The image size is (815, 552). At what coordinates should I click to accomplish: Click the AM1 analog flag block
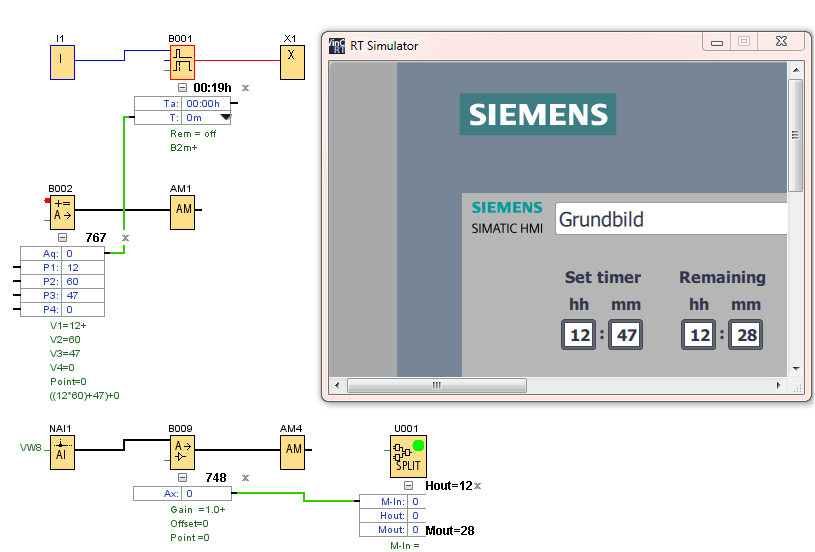pos(183,211)
